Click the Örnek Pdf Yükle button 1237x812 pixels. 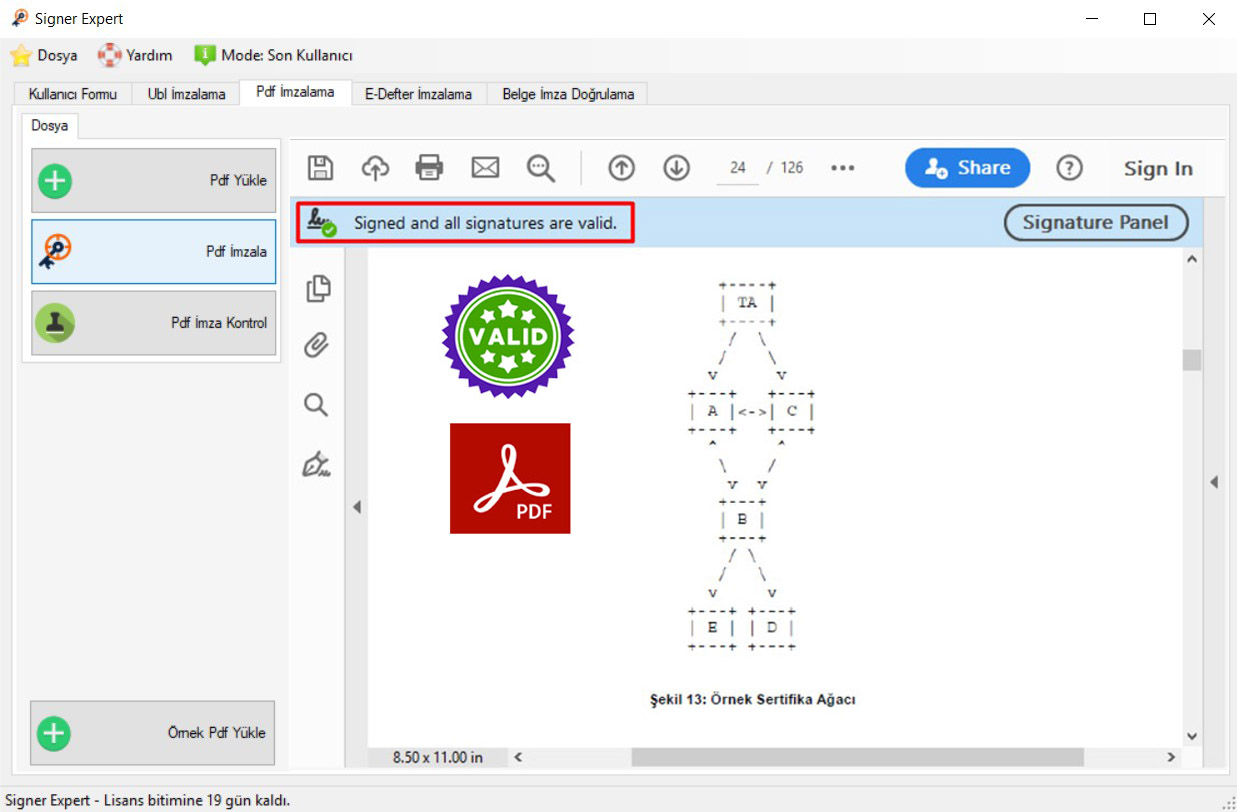point(153,733)
